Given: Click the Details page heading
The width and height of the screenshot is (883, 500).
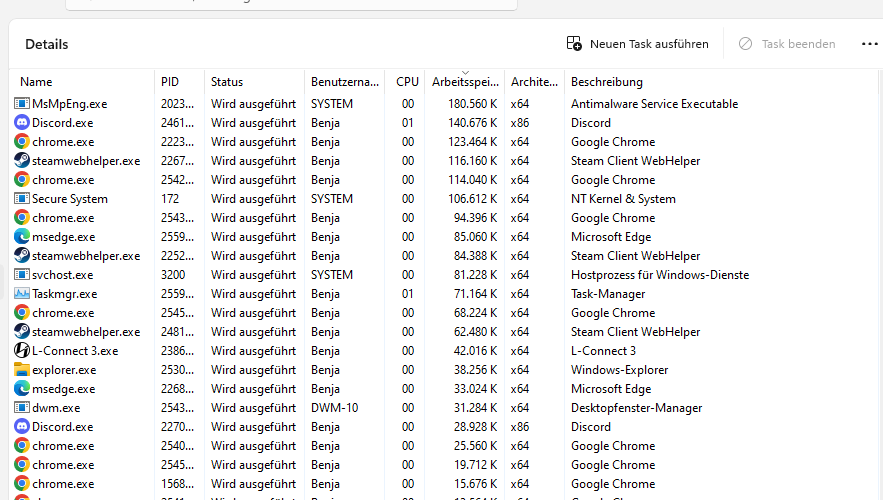Looking at the screenshot, I should 47,44.
